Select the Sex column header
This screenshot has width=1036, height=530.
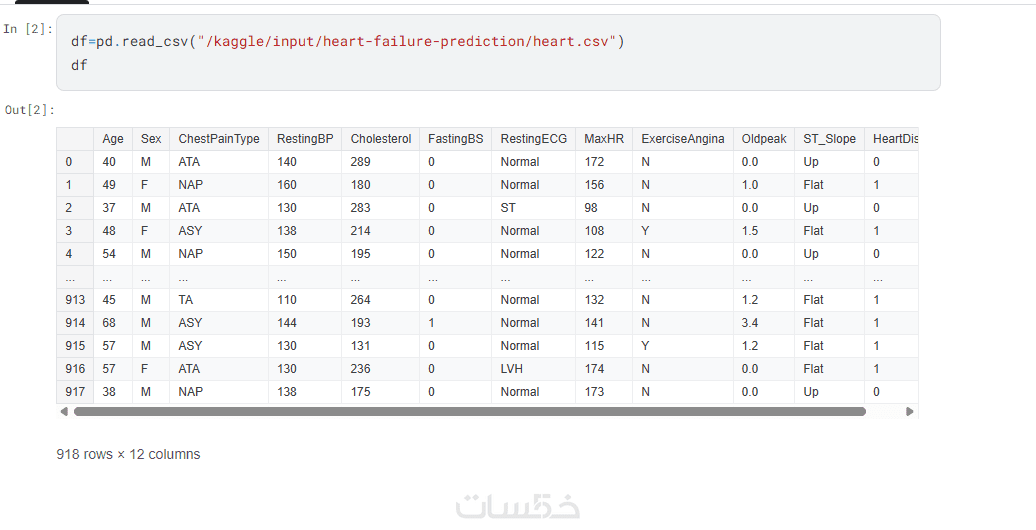(x=151, y=139)
